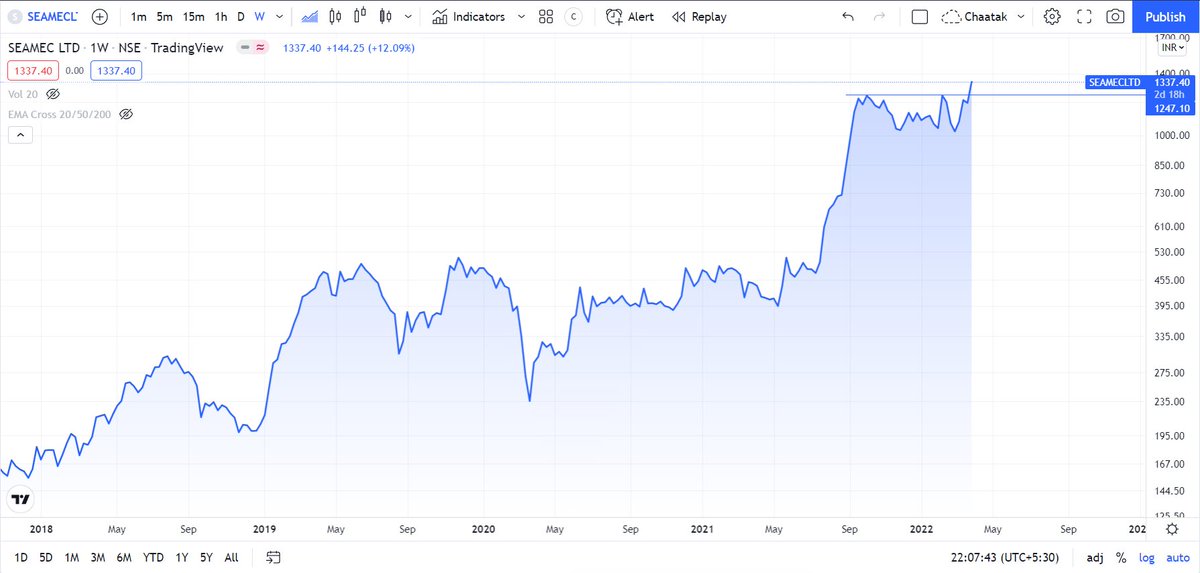Screen dimensions: 1200x573
Task: Open timezone menu 22:07:43 (UTC+5:30)
Action: [1006, 557]
